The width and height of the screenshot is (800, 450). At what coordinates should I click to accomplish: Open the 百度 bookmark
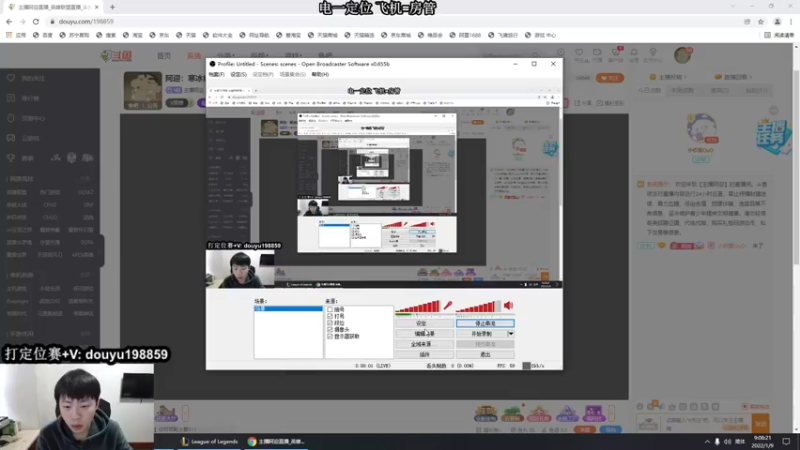pyautogui.click(x=43, y=35)
